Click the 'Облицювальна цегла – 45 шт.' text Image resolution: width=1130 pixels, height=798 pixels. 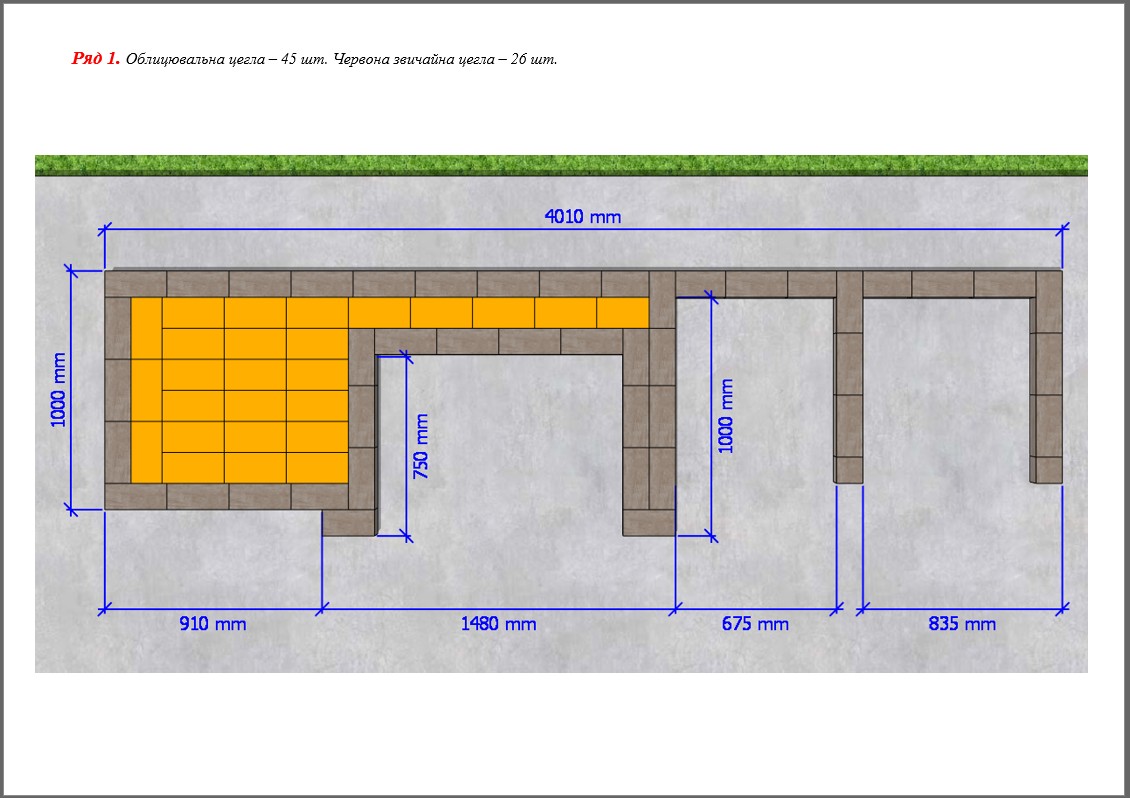[226, 60]
